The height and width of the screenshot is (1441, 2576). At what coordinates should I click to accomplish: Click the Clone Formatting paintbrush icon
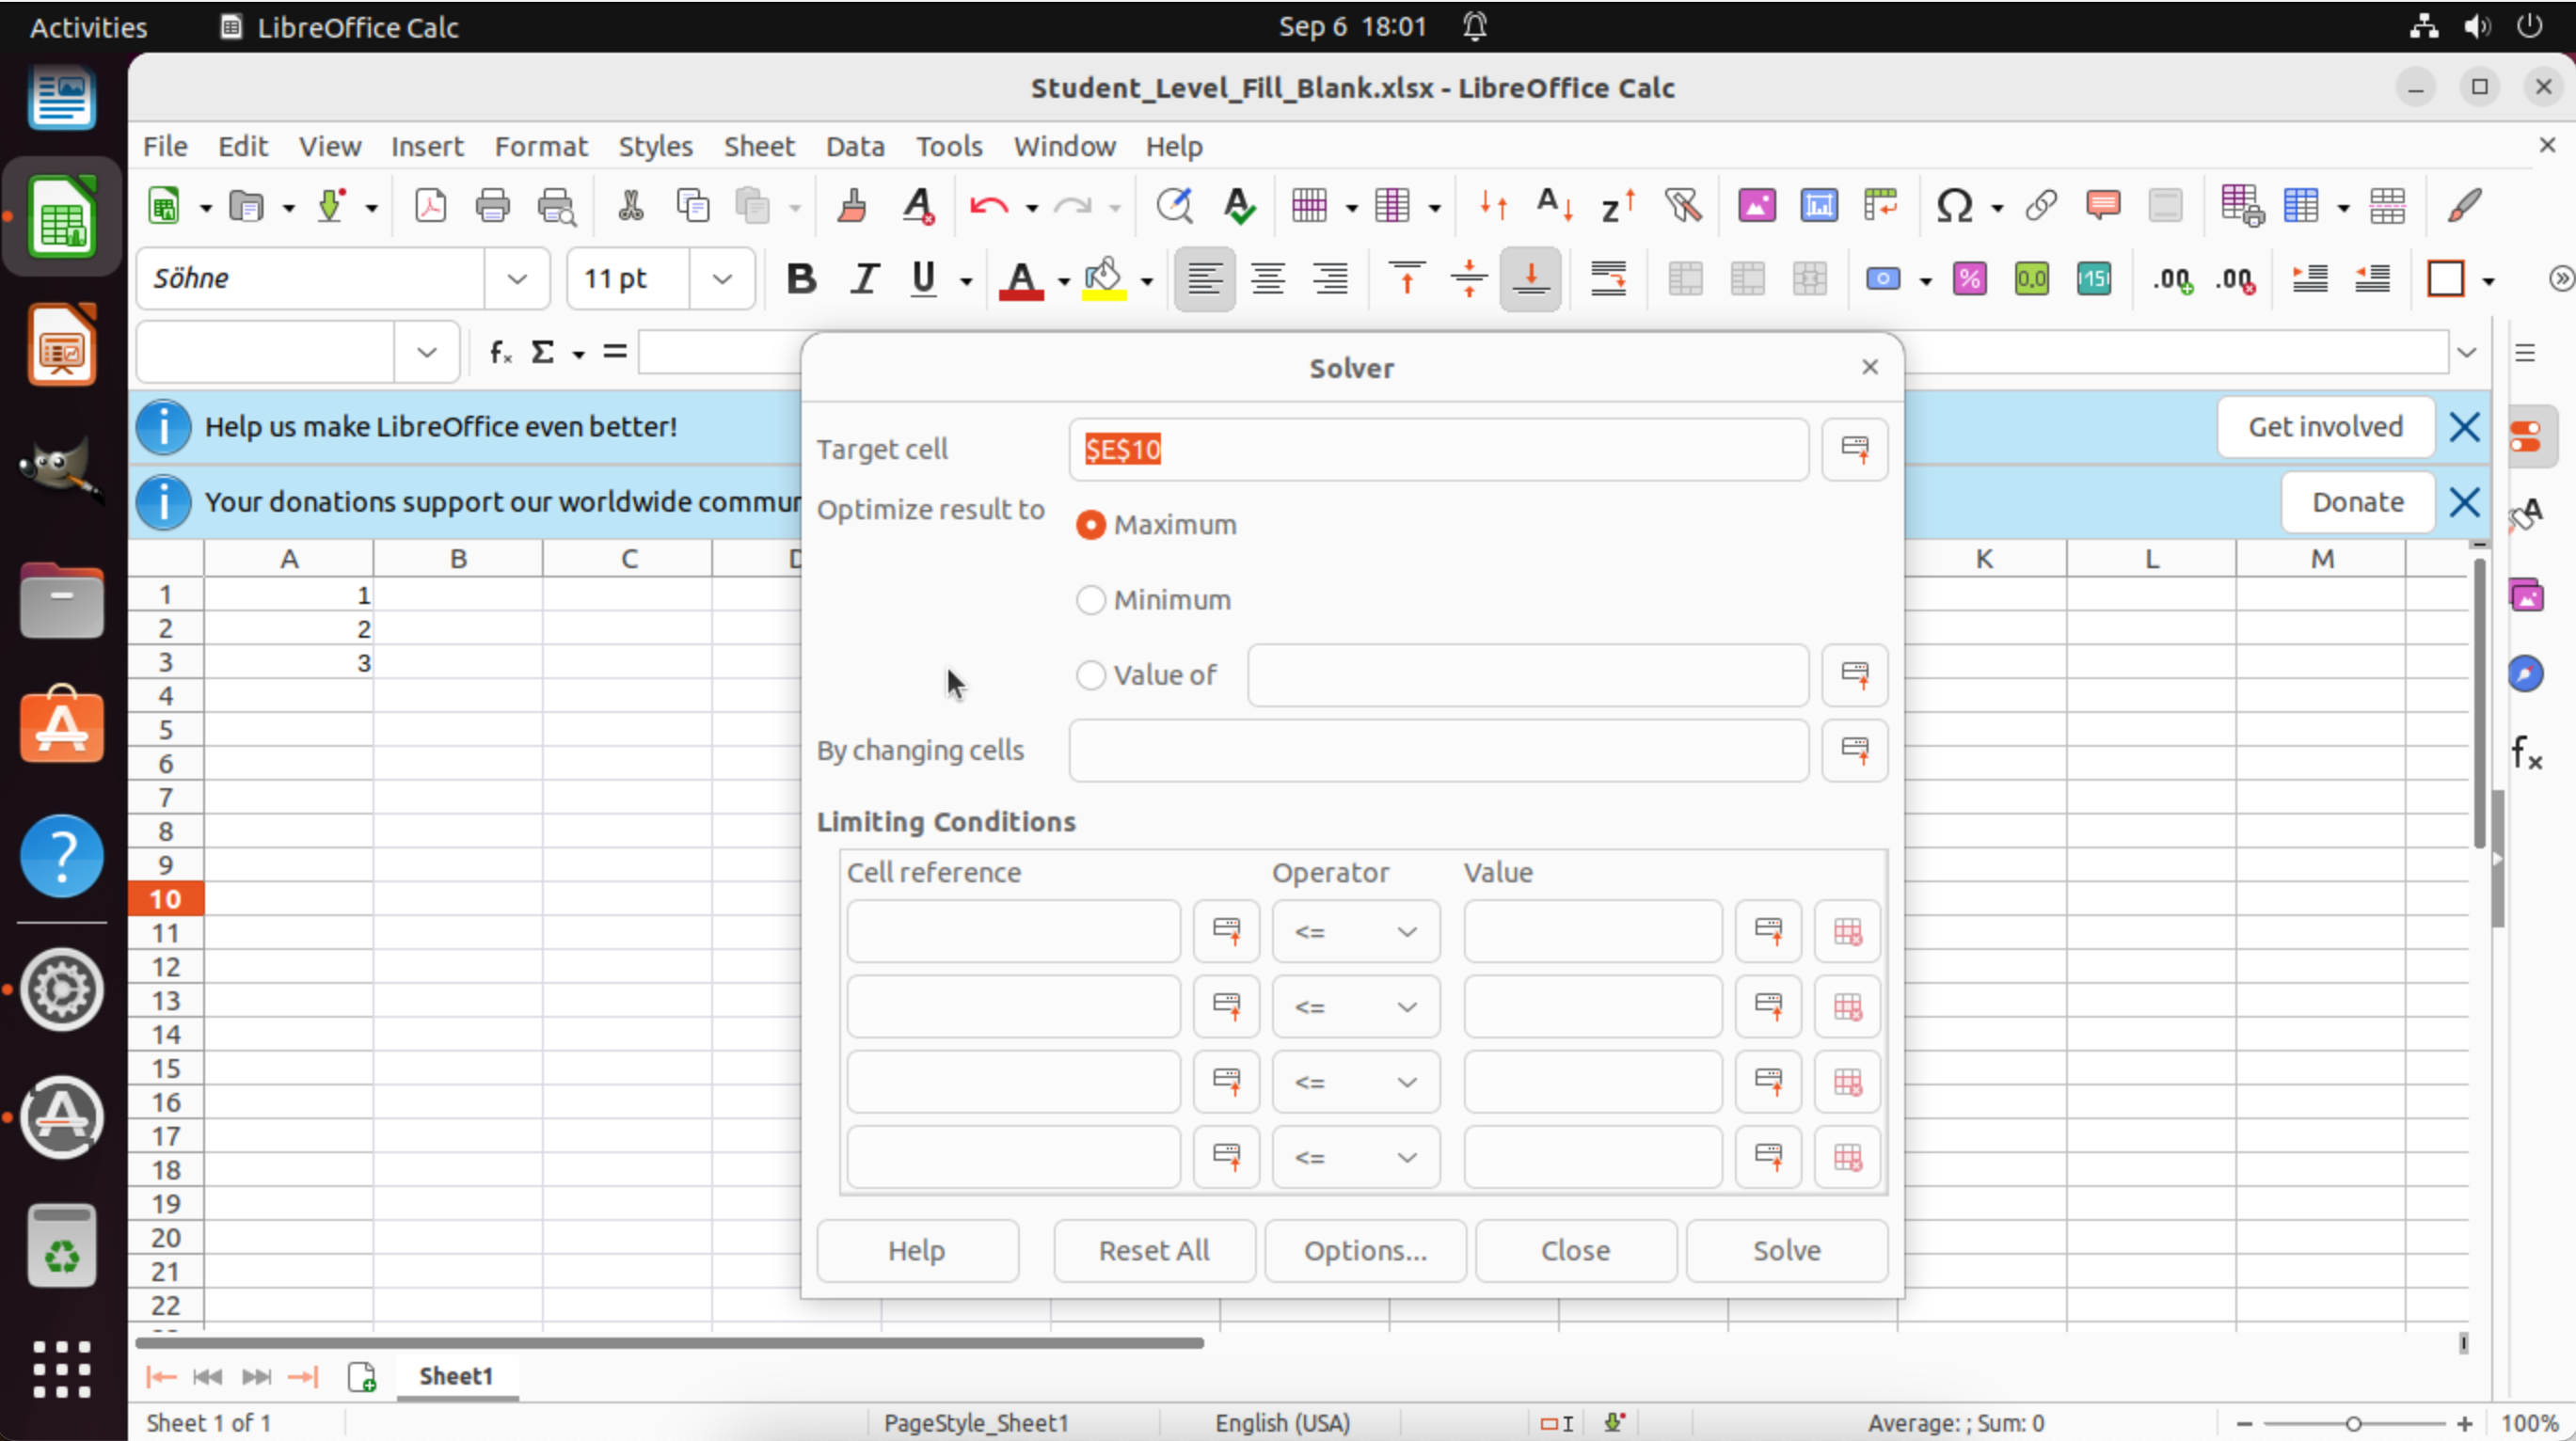[x=851, y=206]
